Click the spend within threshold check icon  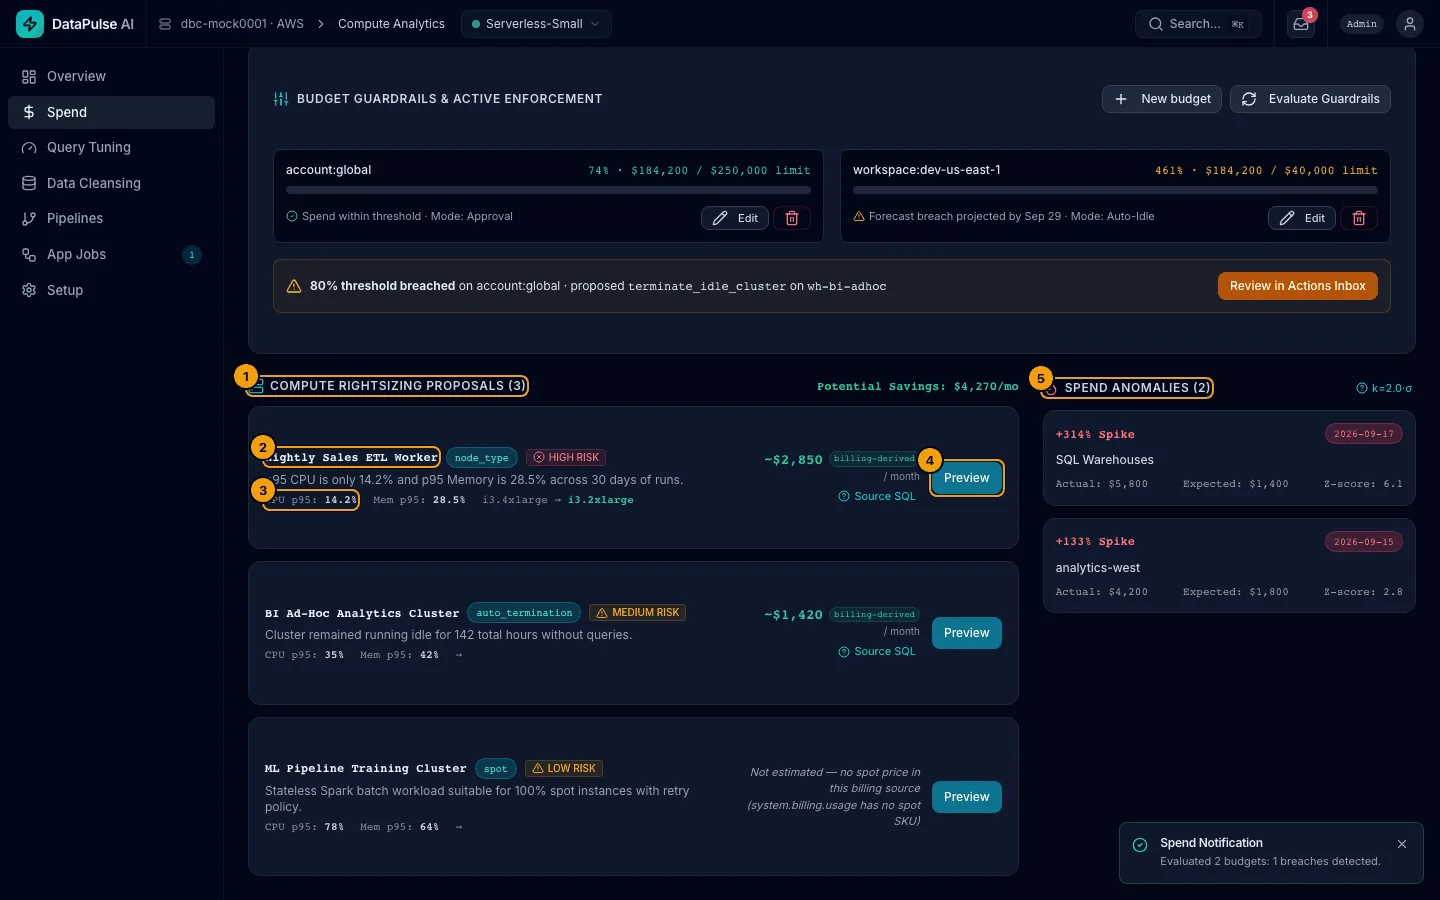(x=292, y=216)
